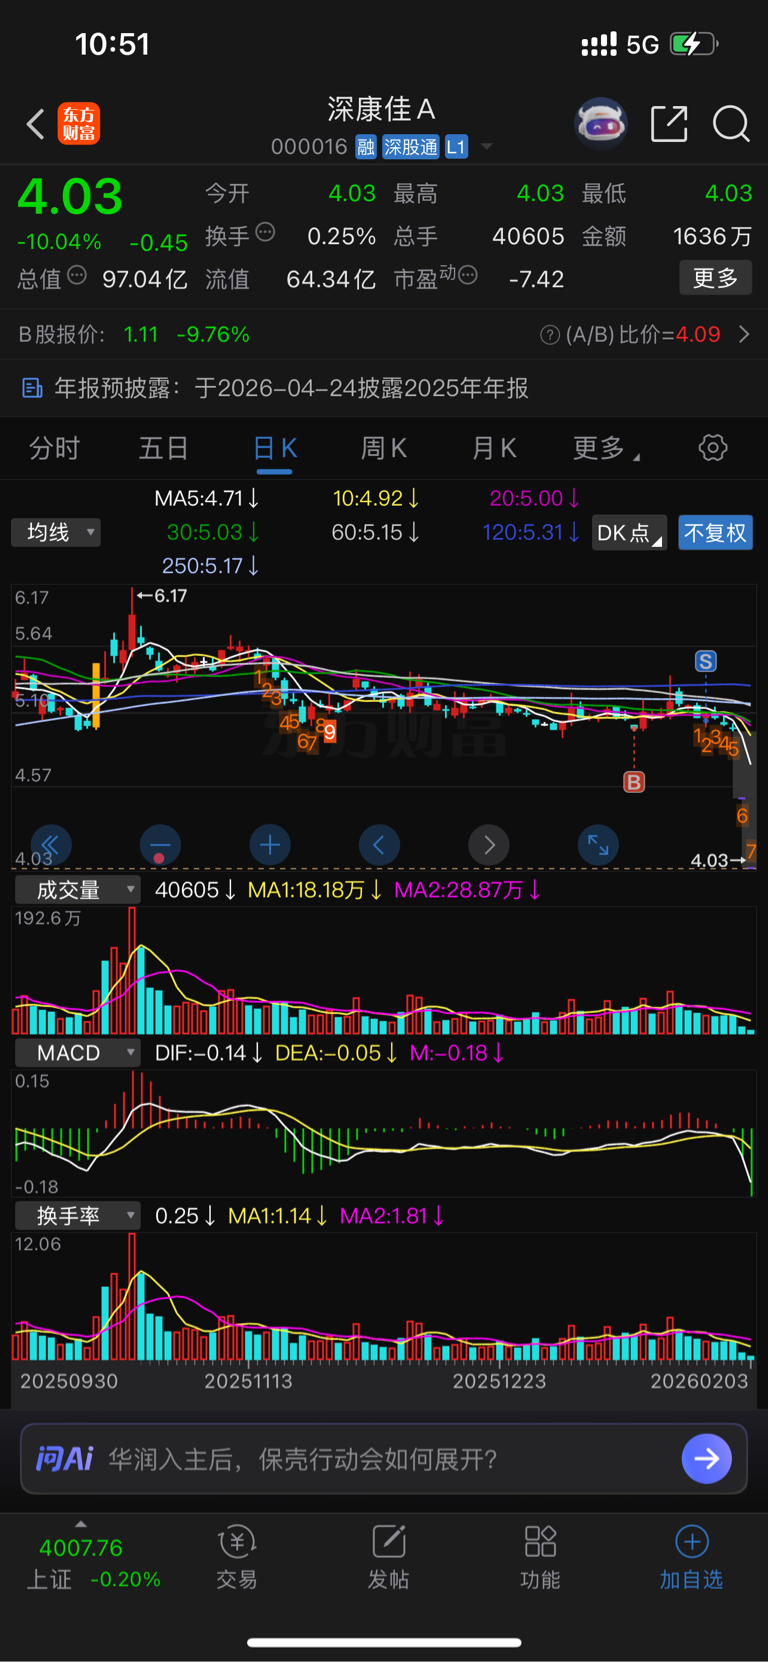Tap the 总手 40605 value
Viewport: 768px width, 1662px height.
coord(528,236)
